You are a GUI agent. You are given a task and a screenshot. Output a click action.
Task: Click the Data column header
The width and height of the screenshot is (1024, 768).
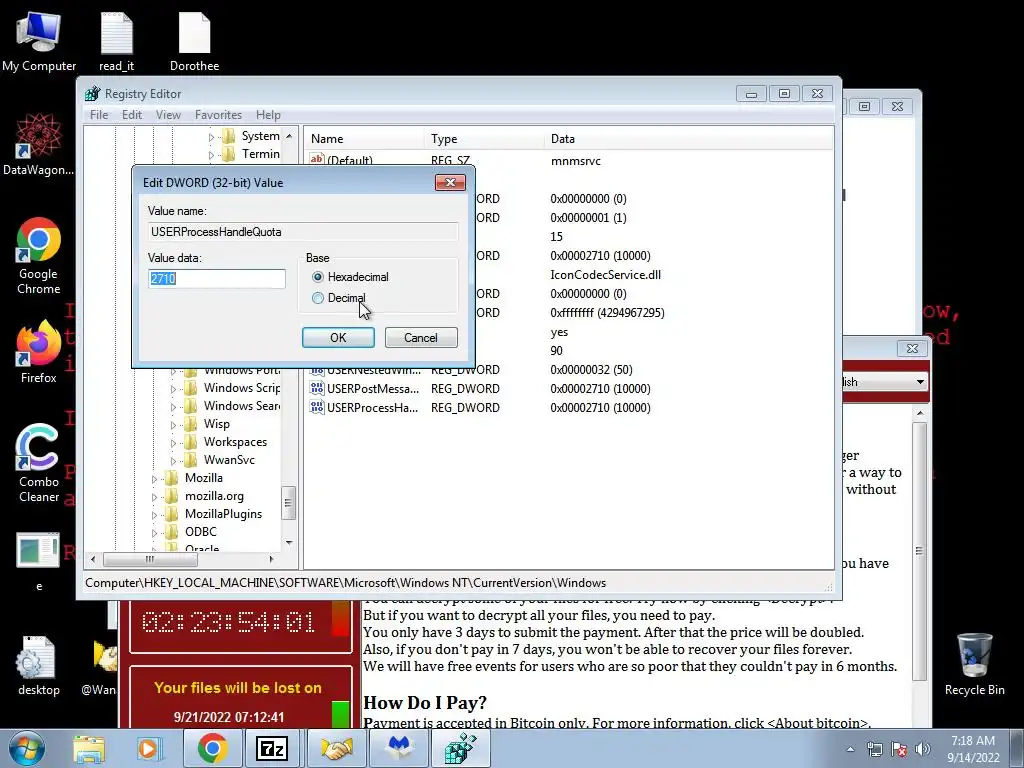688,138
